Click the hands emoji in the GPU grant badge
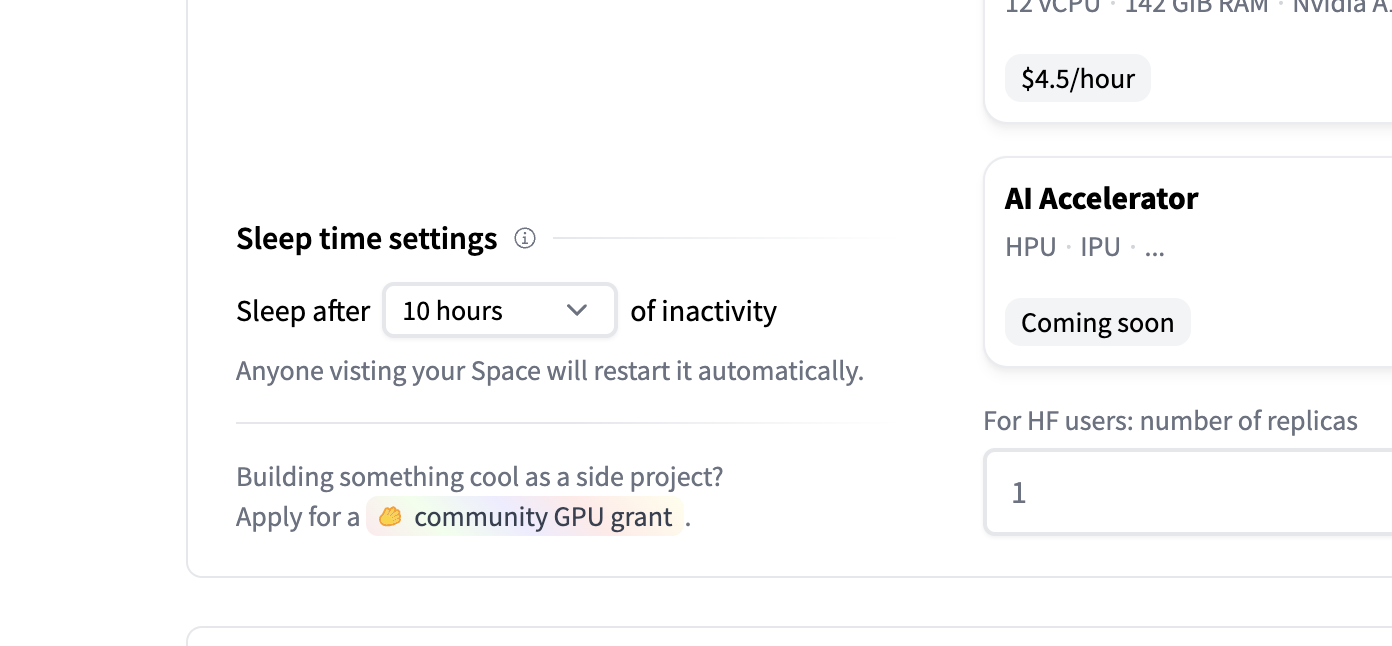Screen dimensions: 1392x646 (390, 517)
